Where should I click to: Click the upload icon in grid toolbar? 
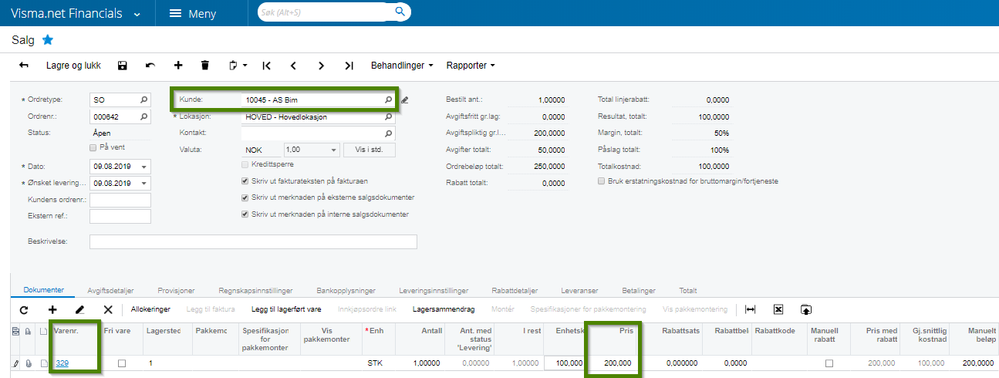806,309
